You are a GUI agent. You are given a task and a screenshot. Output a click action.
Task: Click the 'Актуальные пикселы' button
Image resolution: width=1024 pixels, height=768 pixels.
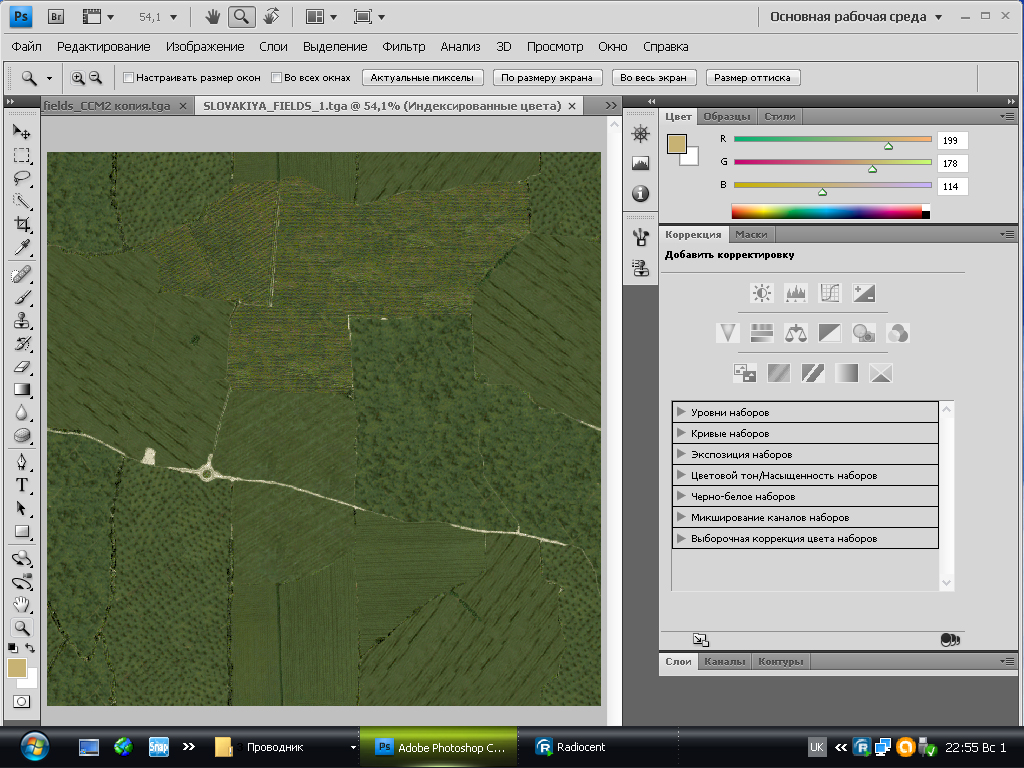(x=423, y=78)
